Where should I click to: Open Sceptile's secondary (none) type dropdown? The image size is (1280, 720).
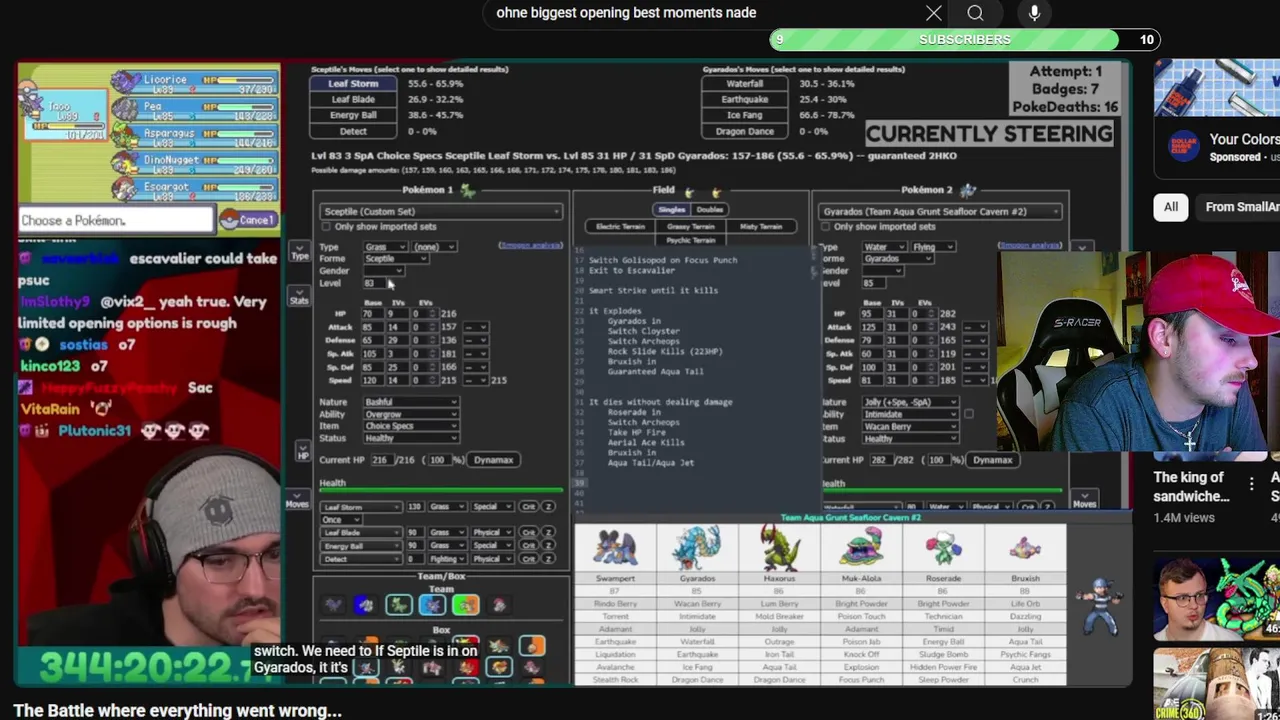pos(434,246)
